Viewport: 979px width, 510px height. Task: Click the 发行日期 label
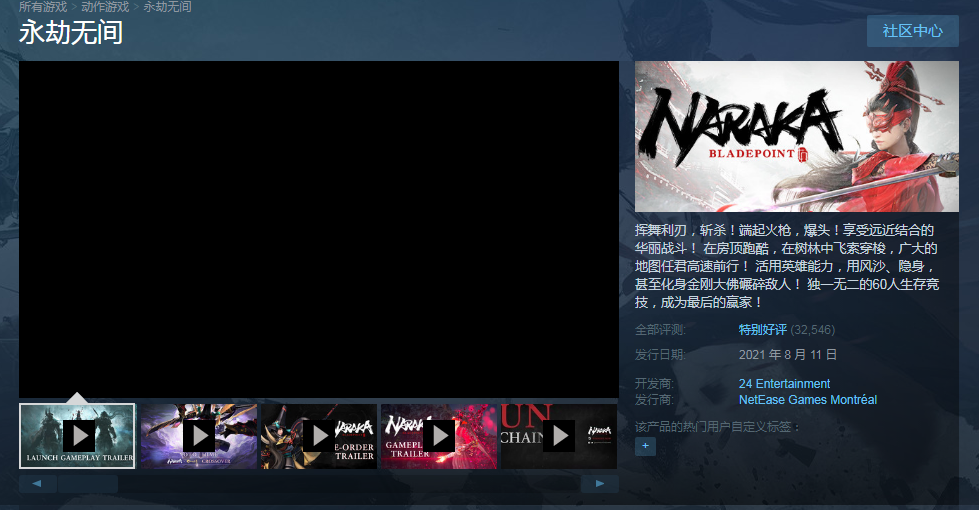coord(660,355)
